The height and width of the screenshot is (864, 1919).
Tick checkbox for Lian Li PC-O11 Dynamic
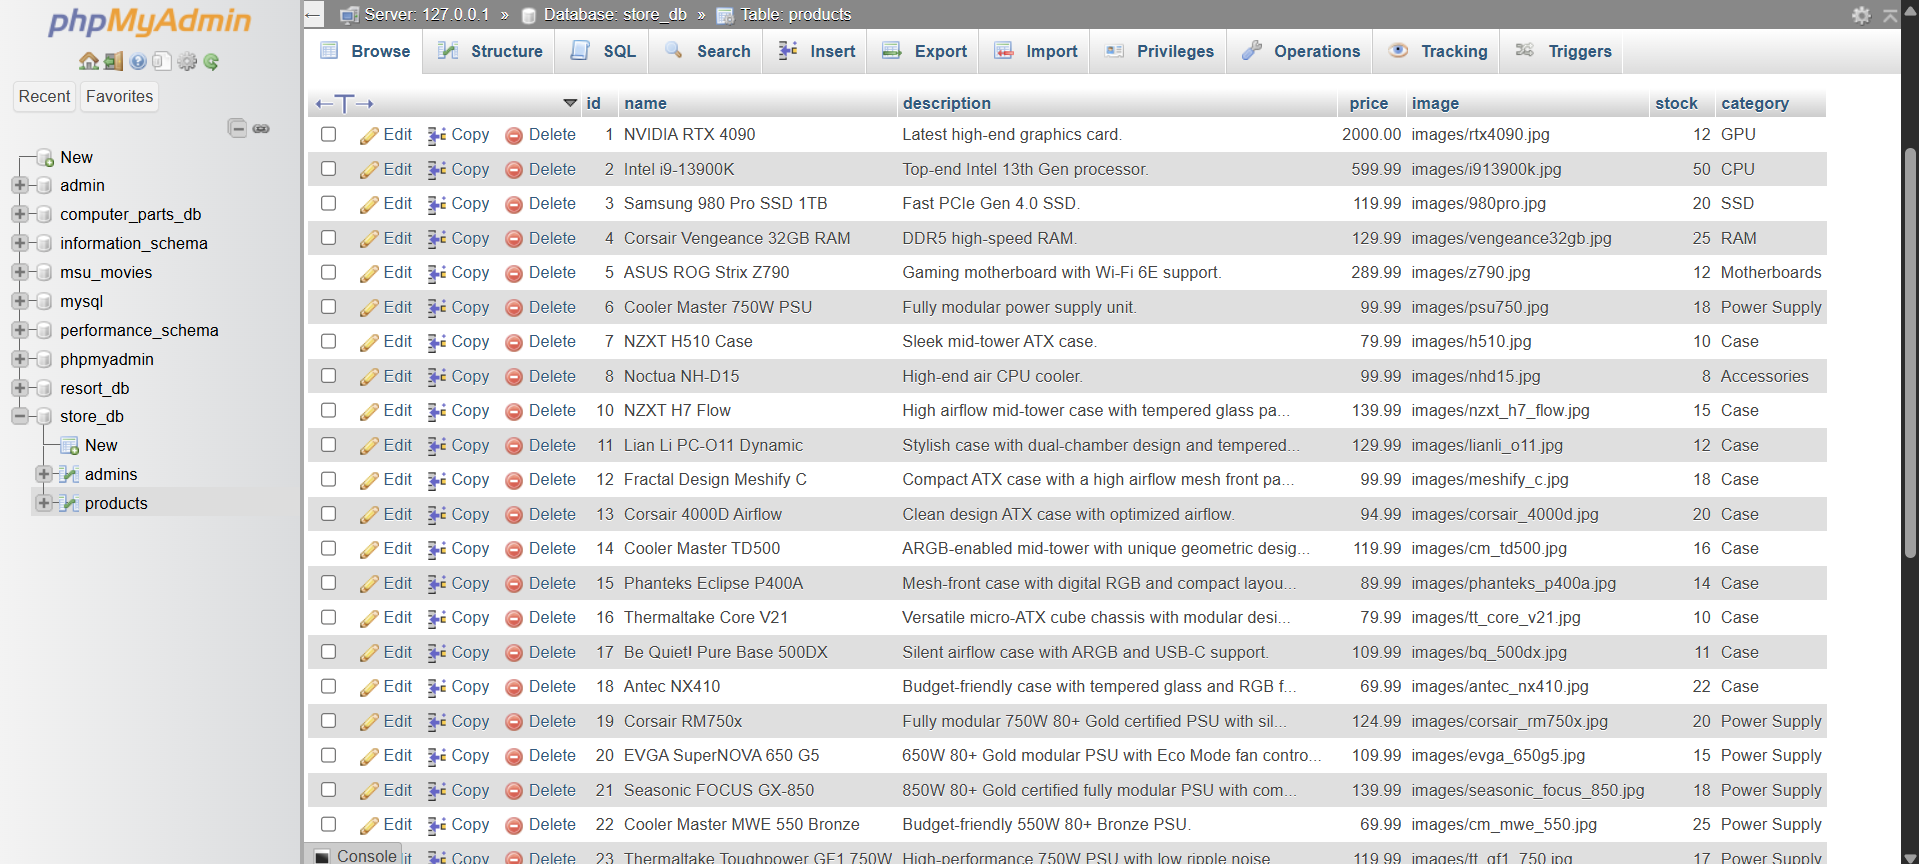[x=328, y=445]
